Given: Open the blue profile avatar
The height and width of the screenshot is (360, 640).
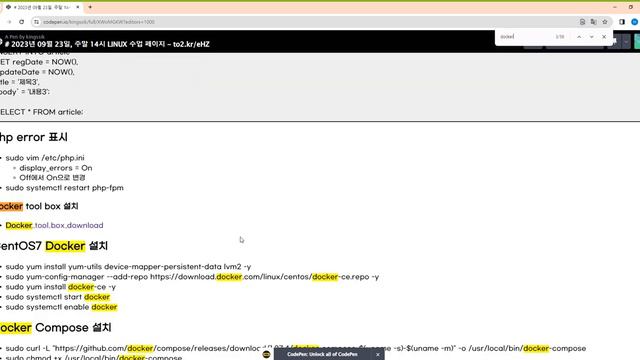Looking at the screenshot, I should click(x=635, y=22).
